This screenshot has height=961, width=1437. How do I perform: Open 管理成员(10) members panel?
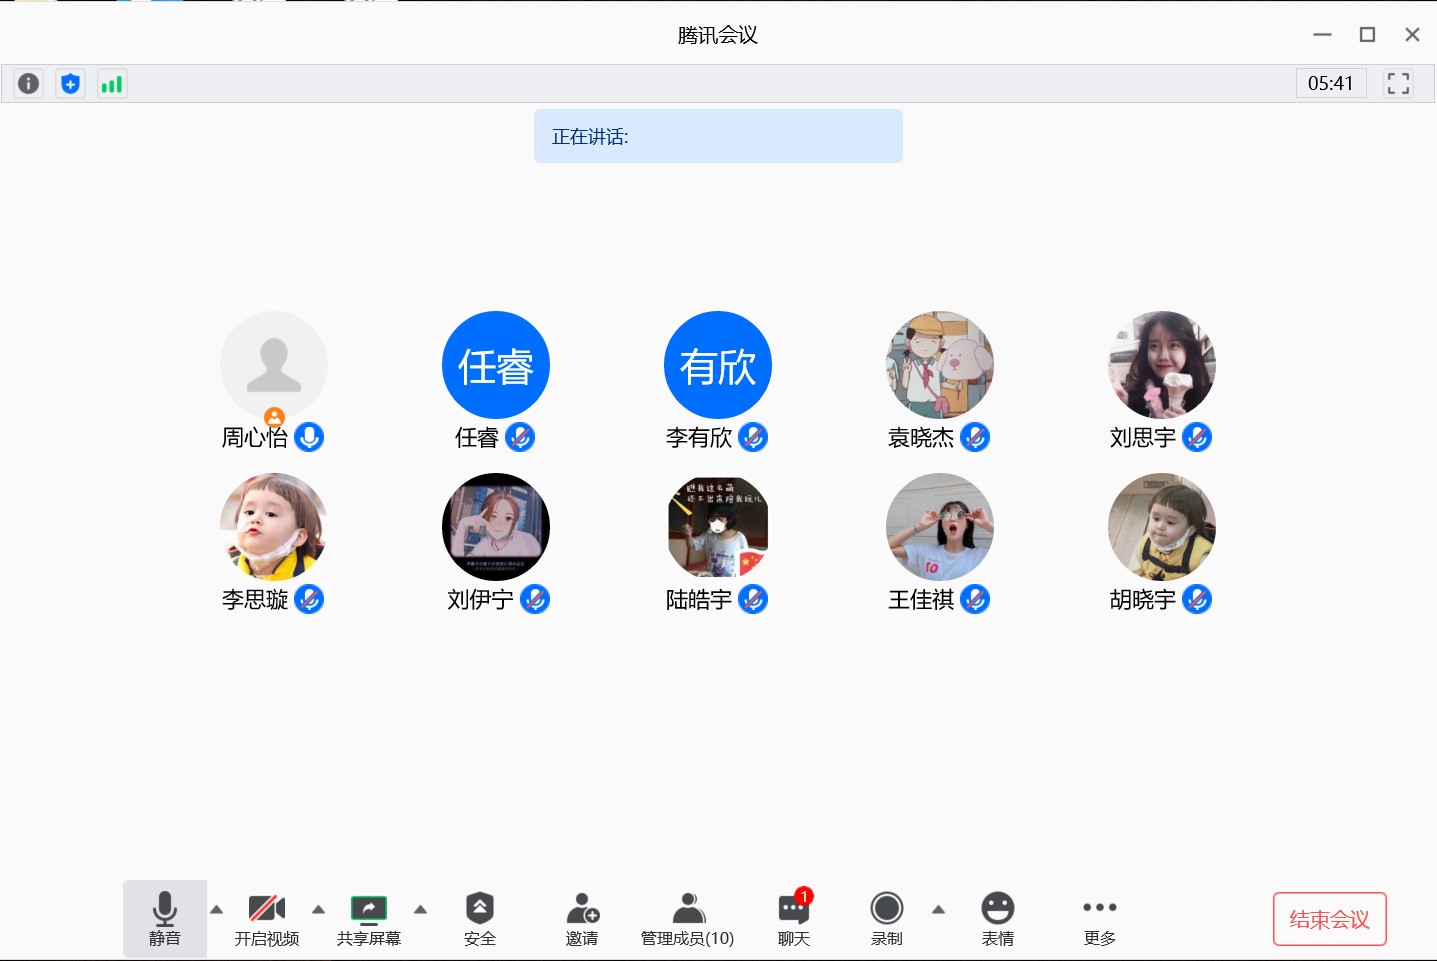(687, 919)
